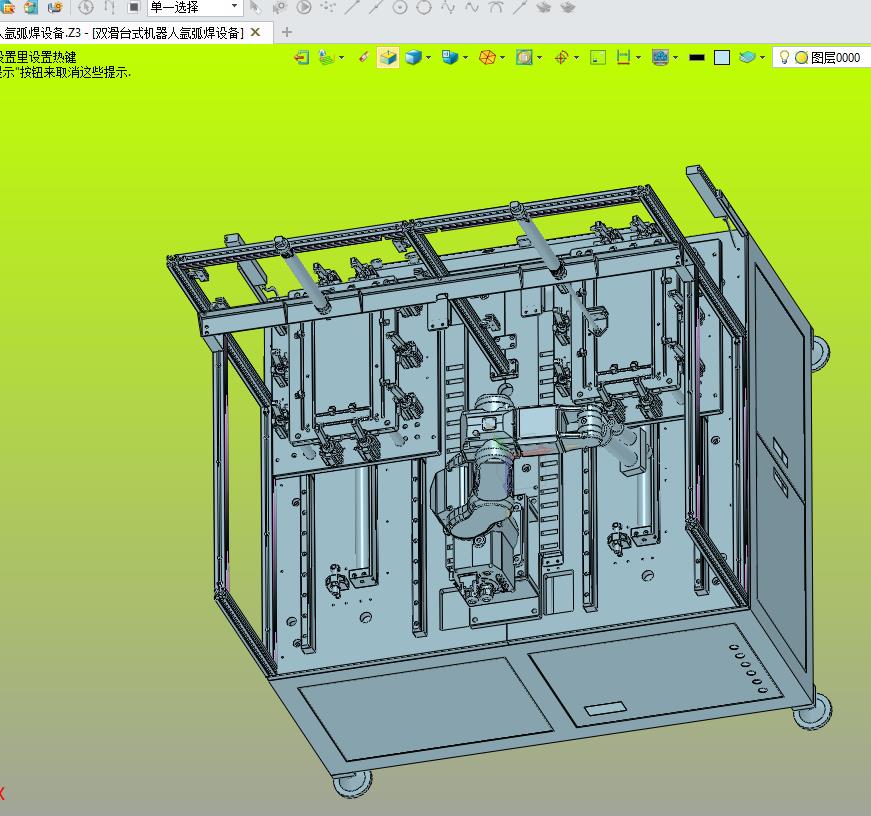Click the eraser/clear highlight icon

click(x=363, y=57)
